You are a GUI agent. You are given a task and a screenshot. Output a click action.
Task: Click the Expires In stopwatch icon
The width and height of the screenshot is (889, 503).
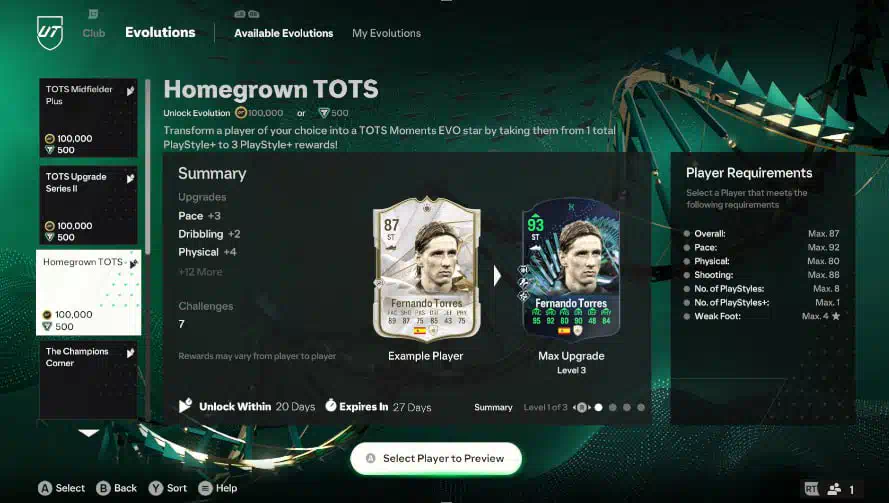[x=331, y=405]
